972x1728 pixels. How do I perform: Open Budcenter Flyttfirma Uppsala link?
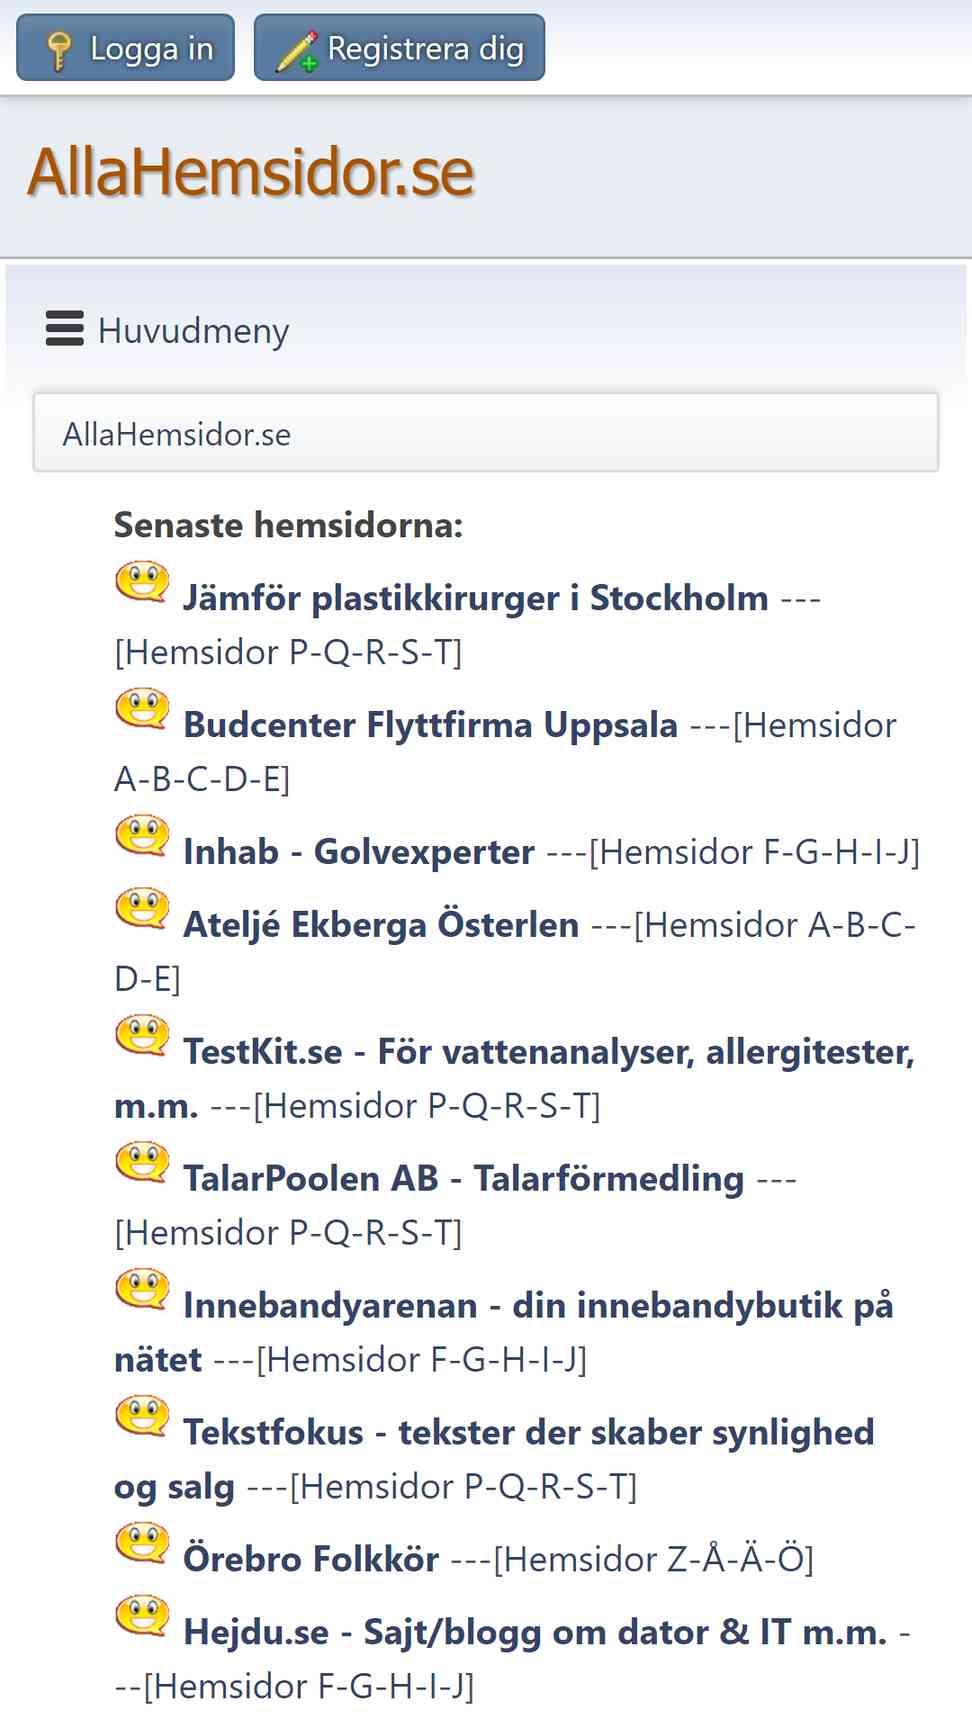click(431, 725)
